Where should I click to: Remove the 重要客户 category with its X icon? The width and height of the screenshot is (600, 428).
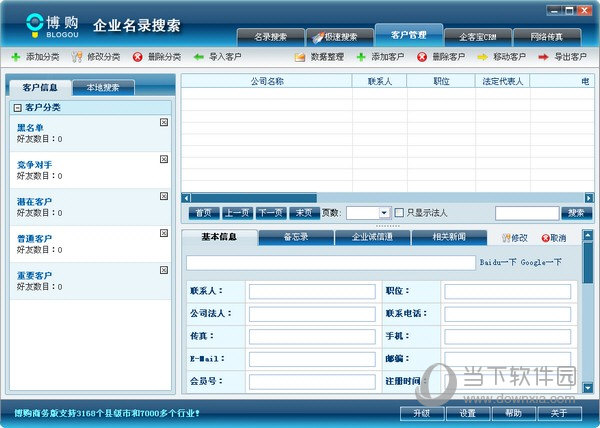coord(164,270)
